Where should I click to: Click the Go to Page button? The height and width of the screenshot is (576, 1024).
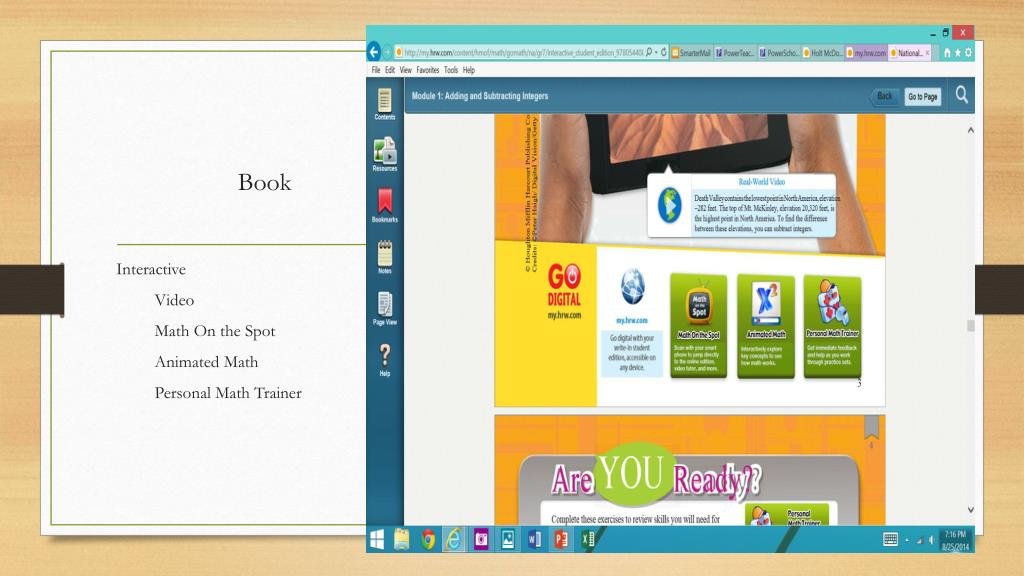click(922, 97)
